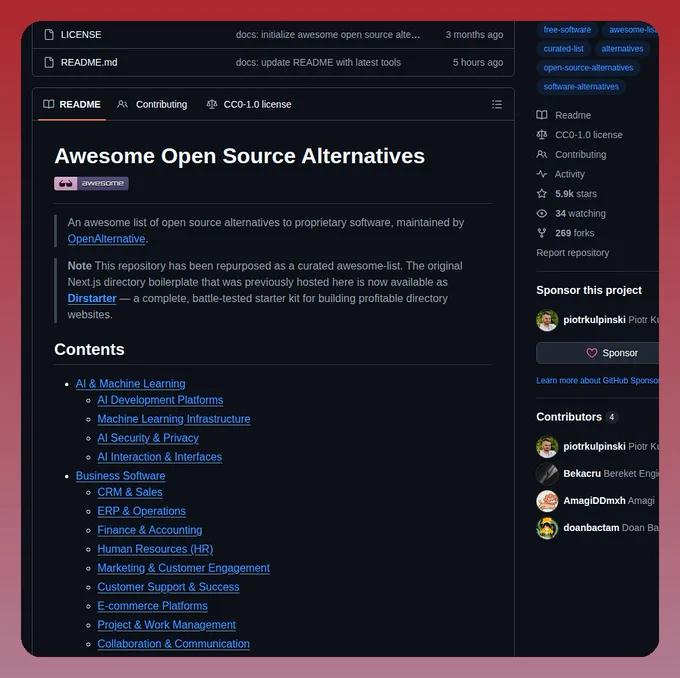Open the LICENSE file
The height and width of the screenshot is (678, 680).
81,34
